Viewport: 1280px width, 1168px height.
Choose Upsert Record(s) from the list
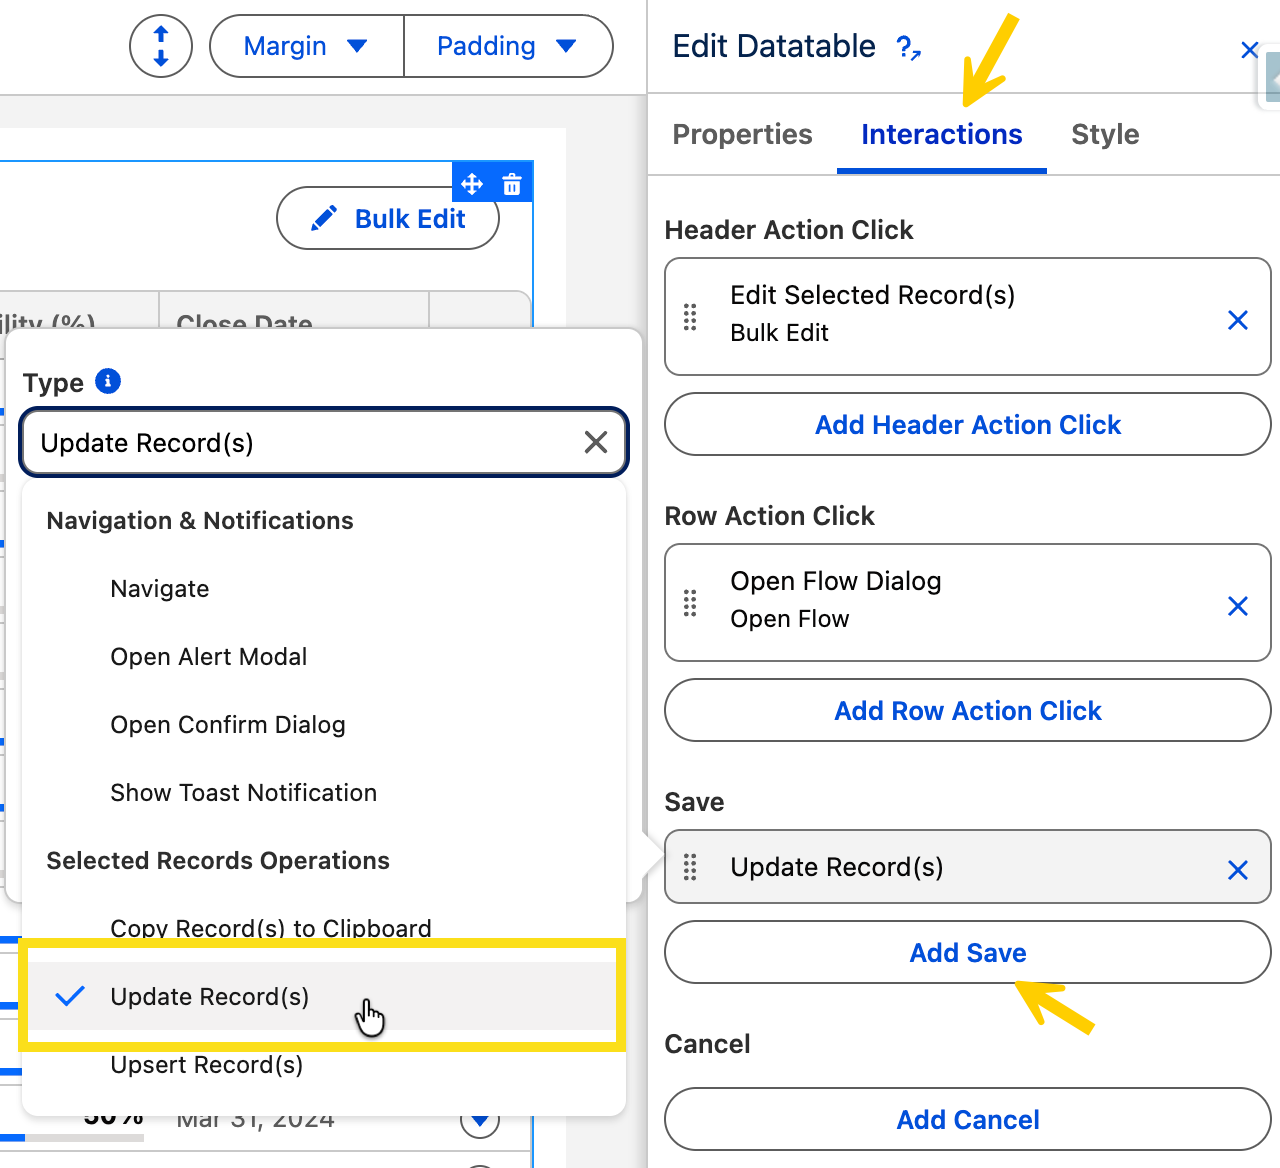coord(207,1066)
